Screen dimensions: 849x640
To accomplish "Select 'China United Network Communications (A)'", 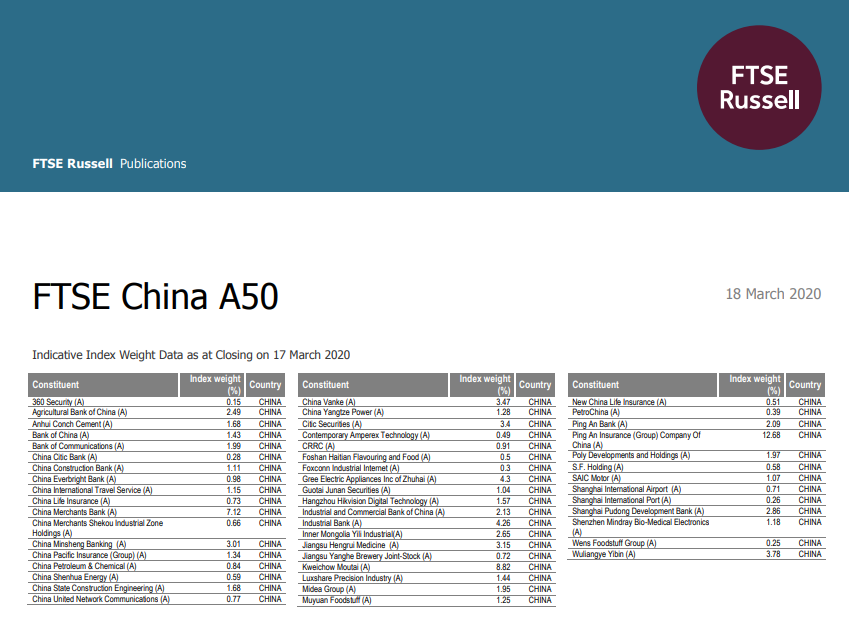I will [101, 599].
